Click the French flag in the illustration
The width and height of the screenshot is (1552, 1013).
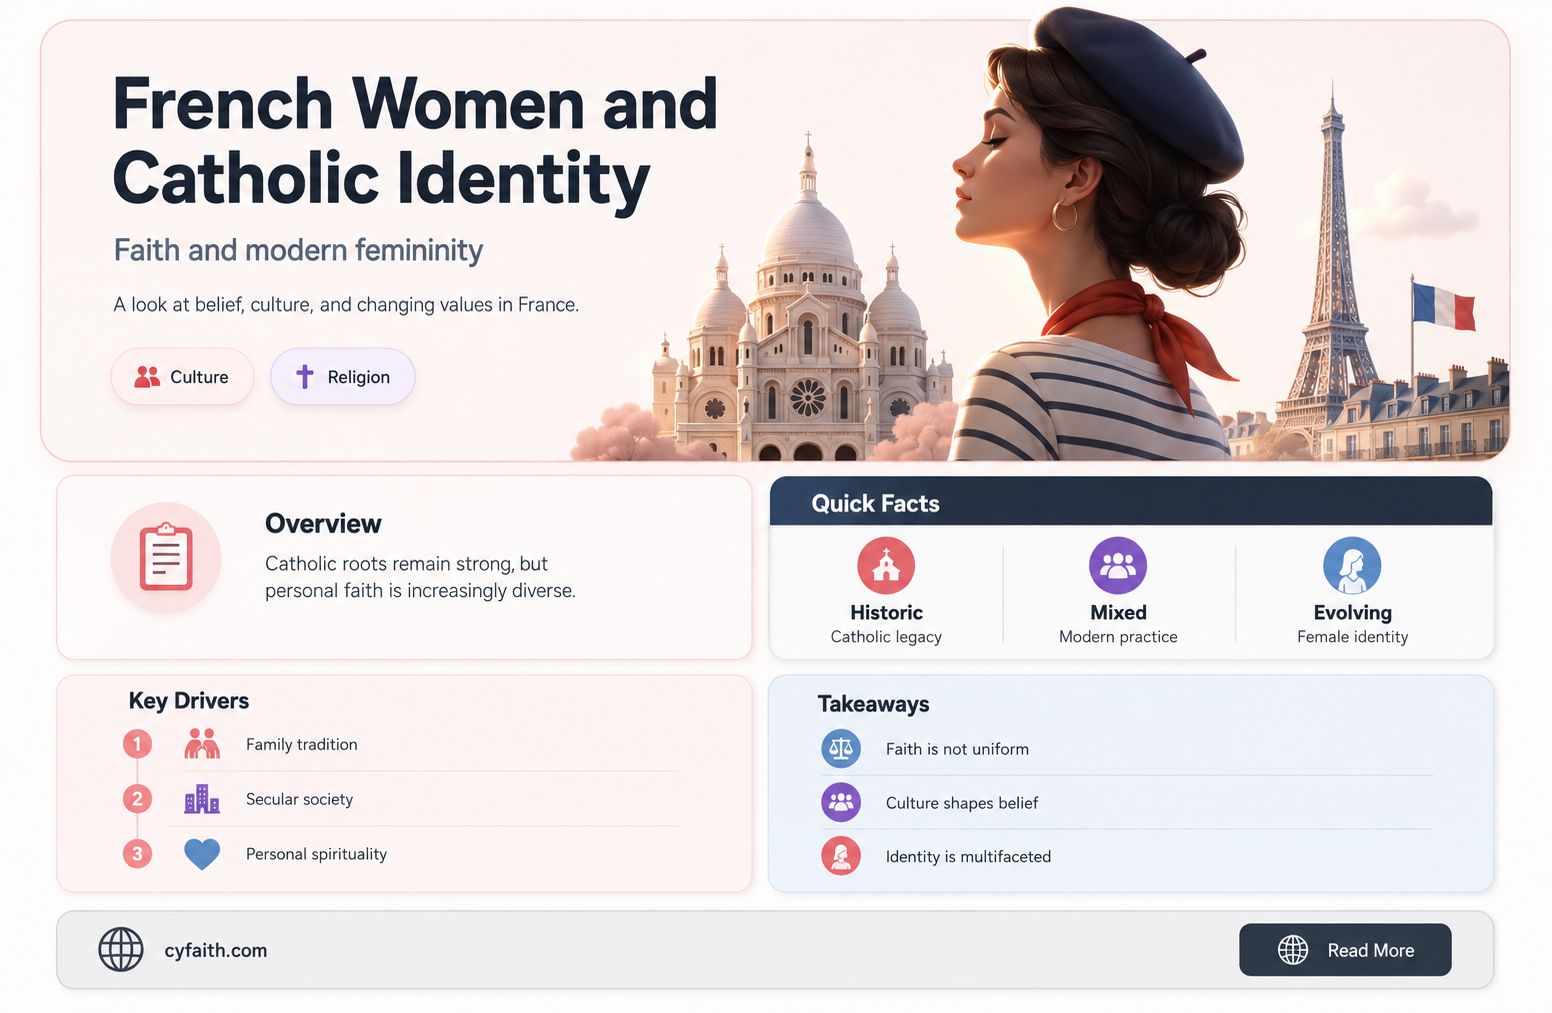pos(1443,305)
